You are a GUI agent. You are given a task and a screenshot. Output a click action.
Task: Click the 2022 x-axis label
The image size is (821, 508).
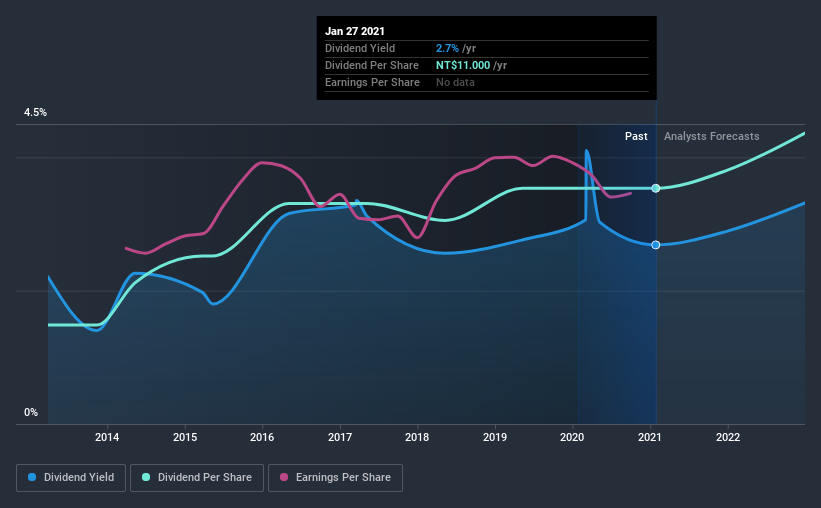[728, 437]
